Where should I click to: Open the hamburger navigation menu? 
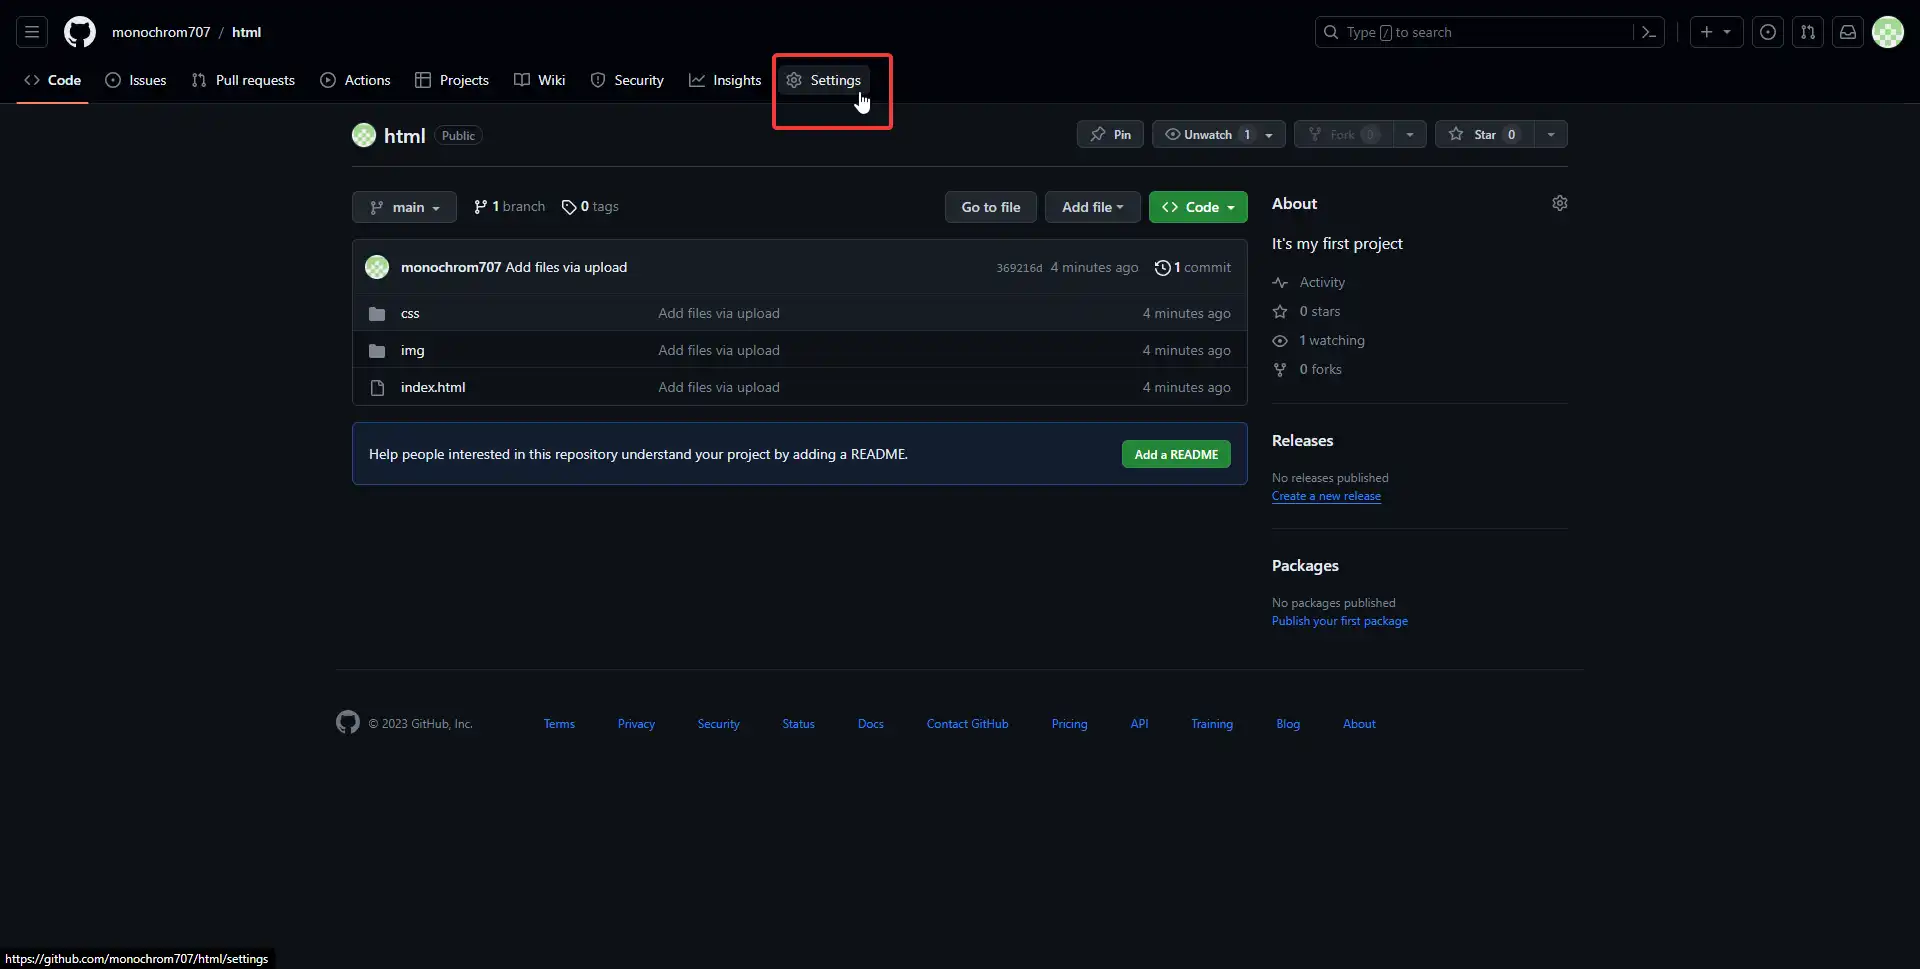tap(32, 32)
